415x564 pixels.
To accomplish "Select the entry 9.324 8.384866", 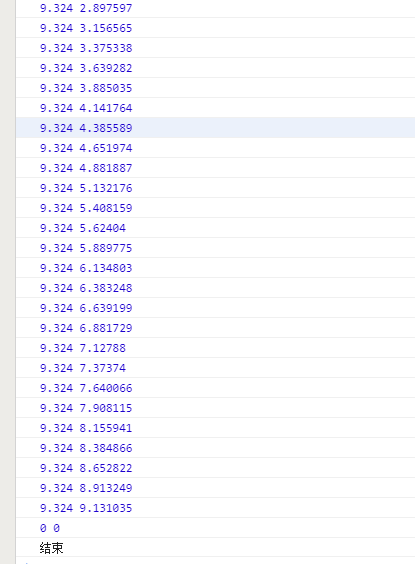I will tap(215, 448).
